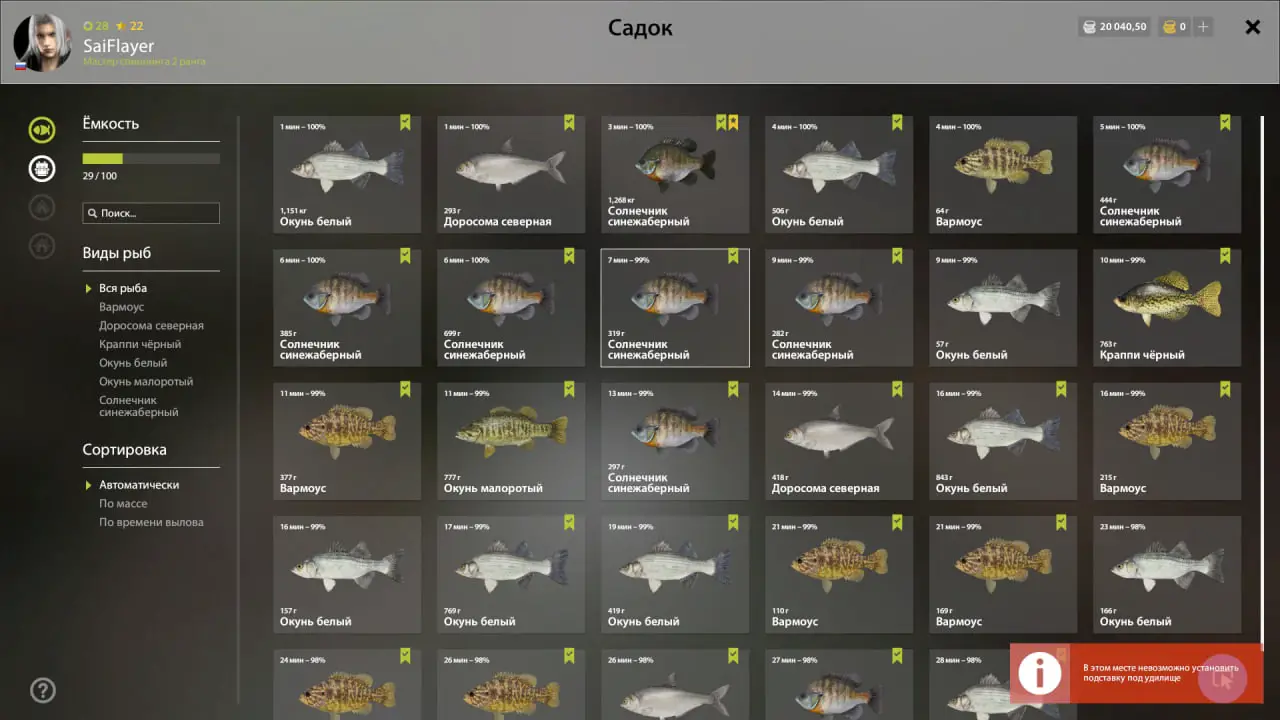The height and width of the screenshot is (720, 1280).
Task: Select Автоматически sorting option
Action: (x=139, y=485)
